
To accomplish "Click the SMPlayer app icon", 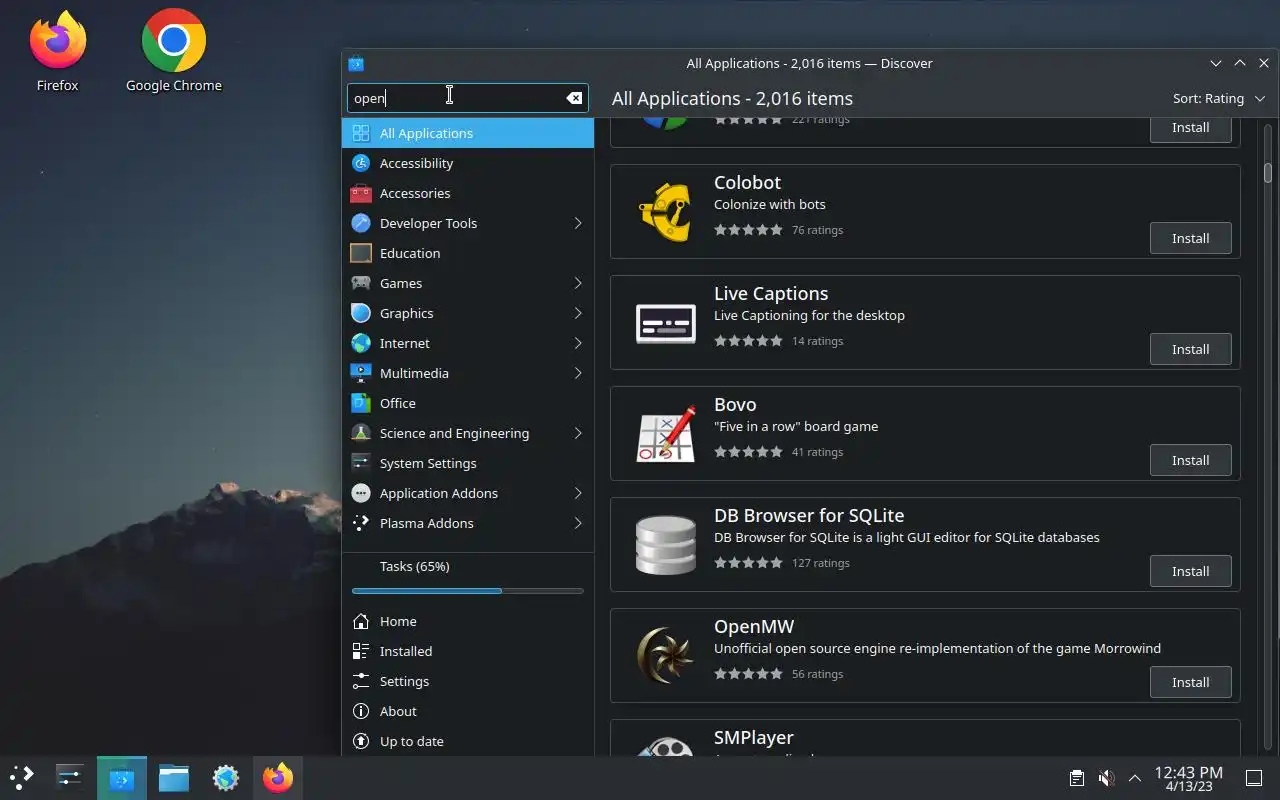I will (x=666, y=746).
